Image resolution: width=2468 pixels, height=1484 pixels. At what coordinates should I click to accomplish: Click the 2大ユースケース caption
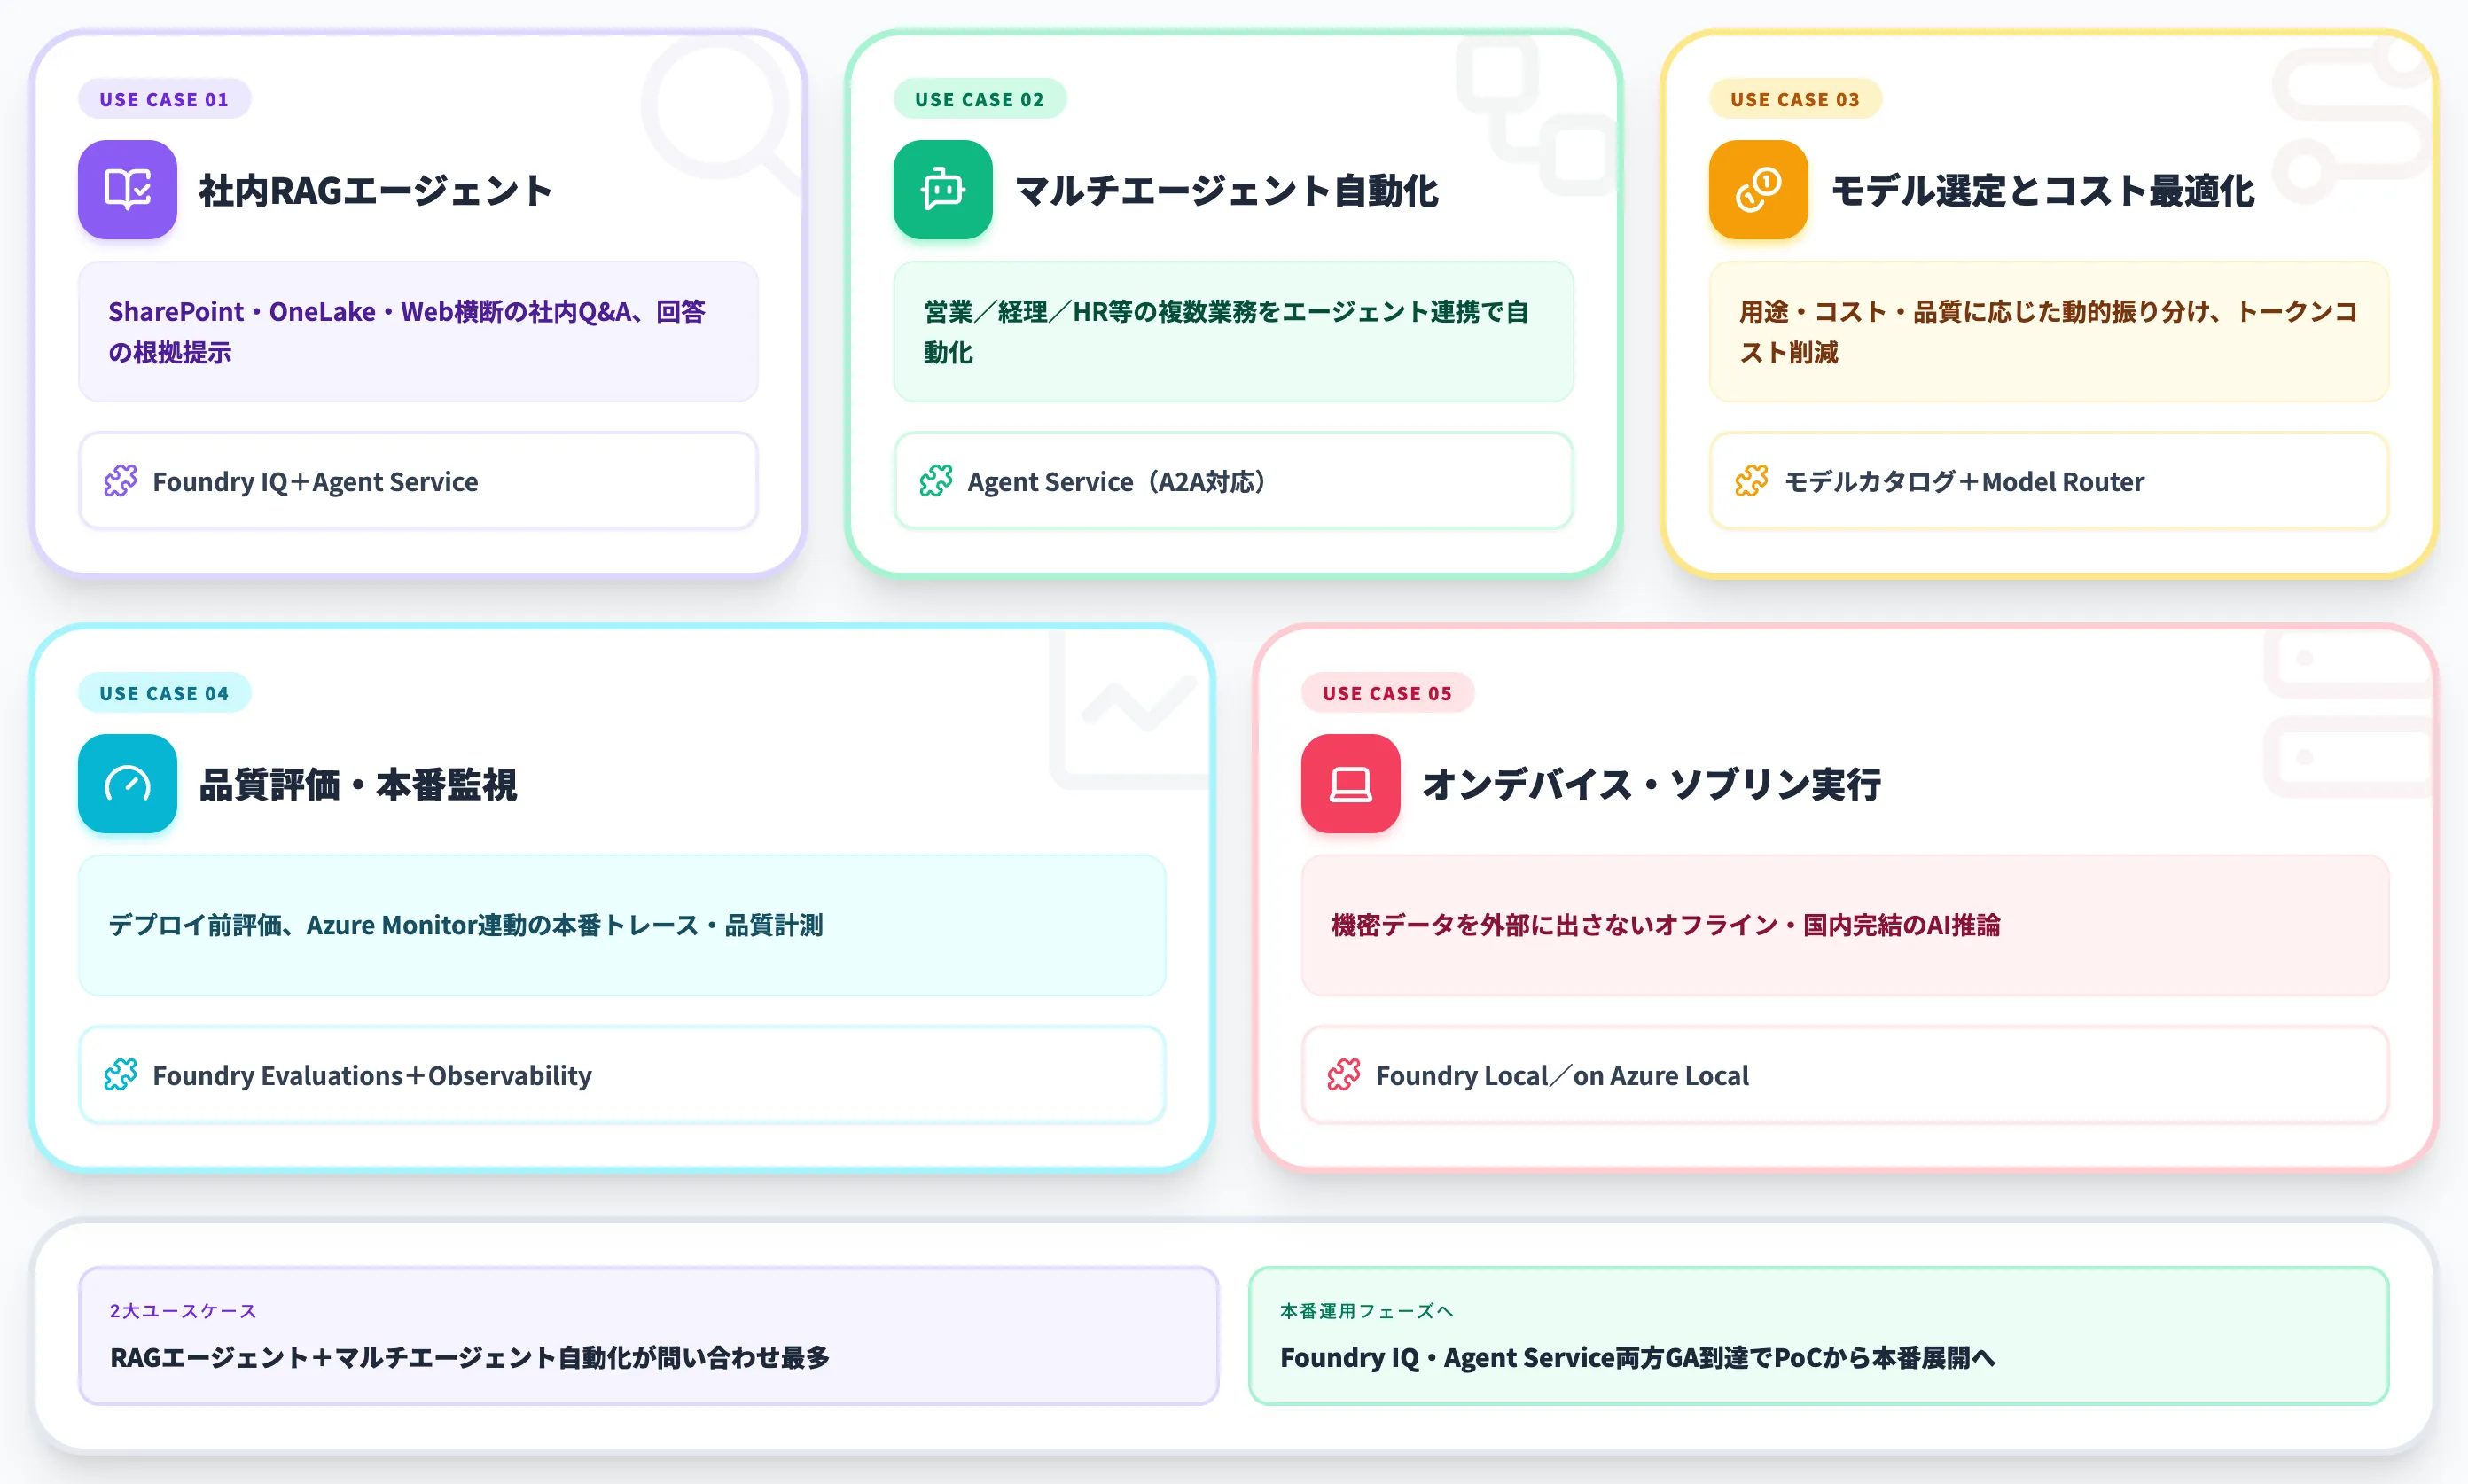[x=183, y=1311]
